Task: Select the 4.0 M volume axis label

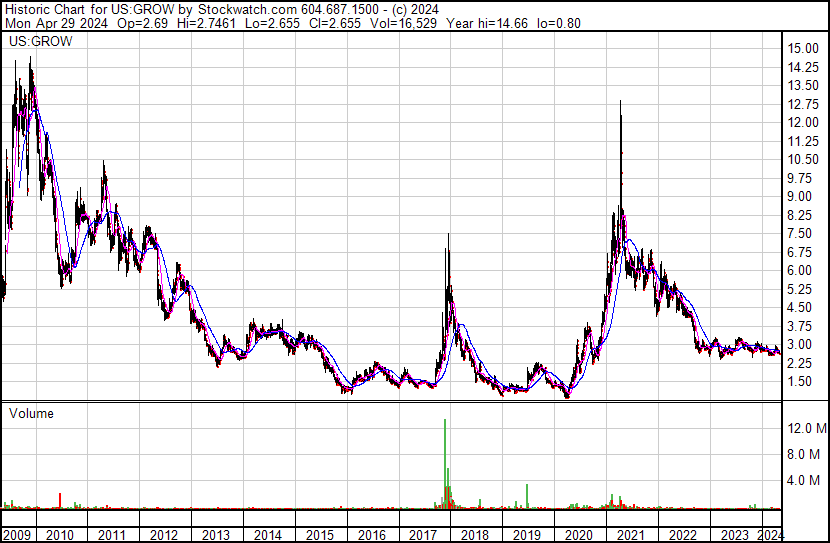Action: pyautogui.click(x=803, y=480)
